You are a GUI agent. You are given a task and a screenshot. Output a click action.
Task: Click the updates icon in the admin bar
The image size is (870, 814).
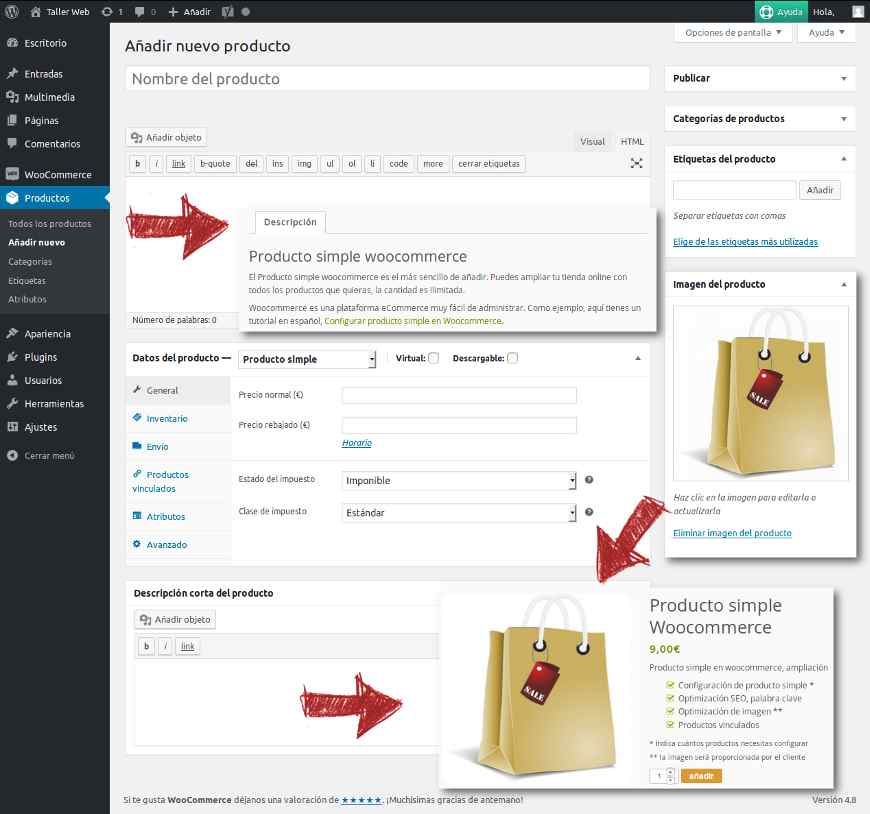pos(107,12)
